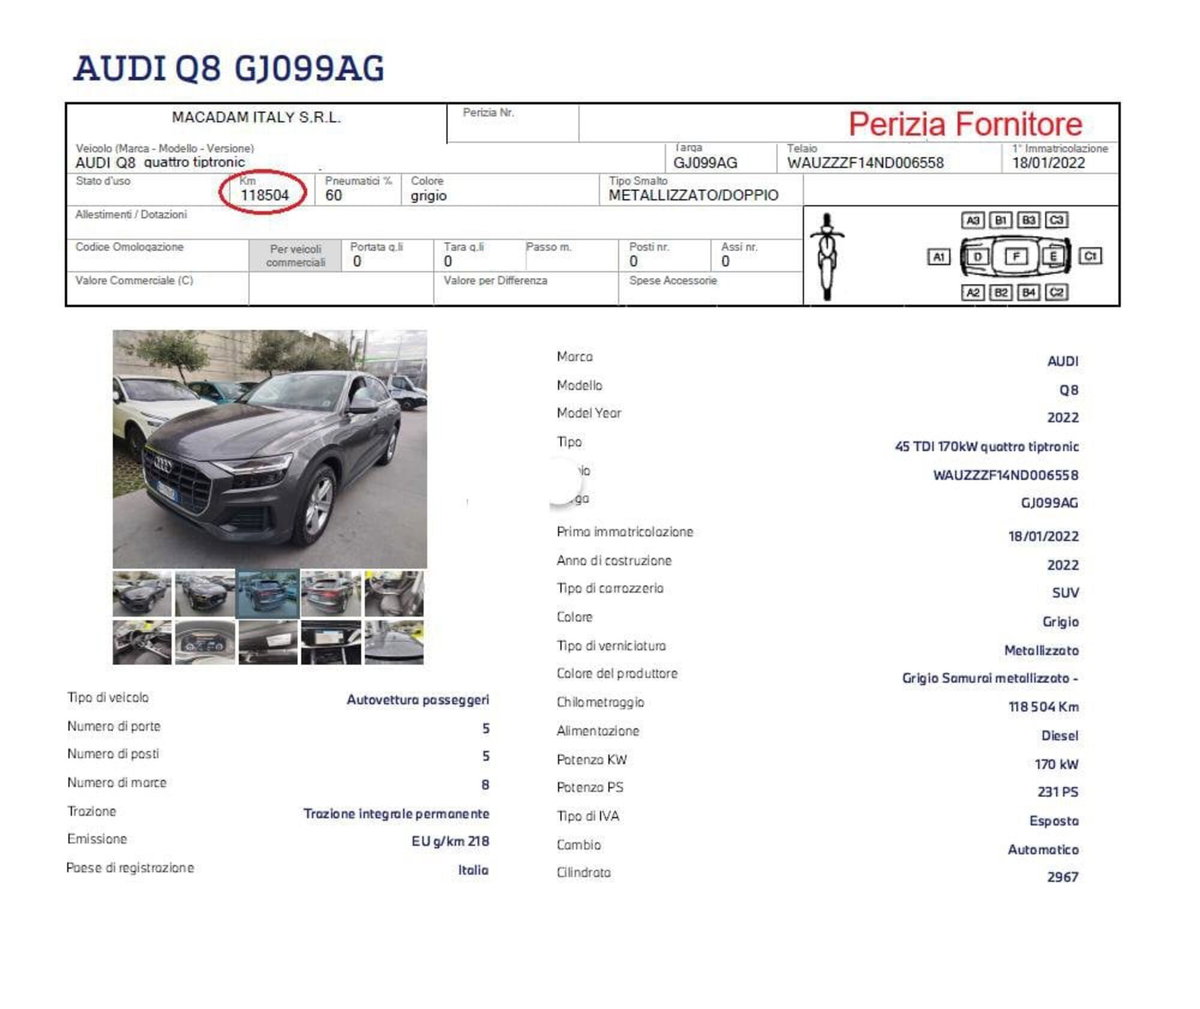Click Emissione value 'EU g/km 218'

click(450, 842)
